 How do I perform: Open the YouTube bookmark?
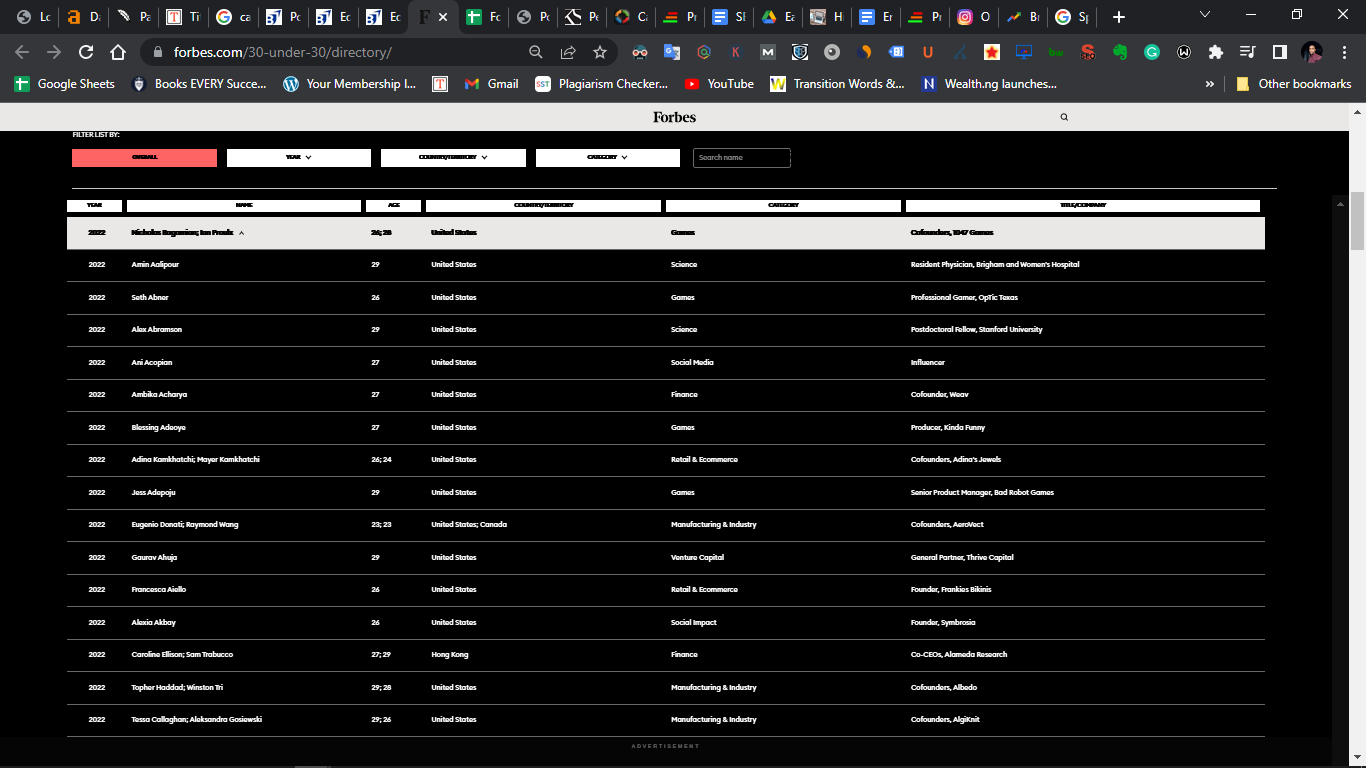click(718, 84)
